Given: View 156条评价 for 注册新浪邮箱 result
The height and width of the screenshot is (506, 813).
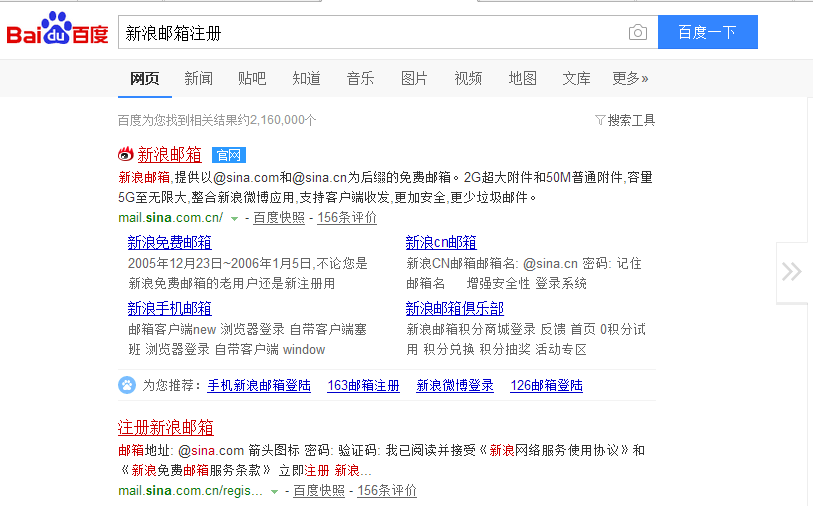Looking at the screenshot, I should (x=387, y=490).
